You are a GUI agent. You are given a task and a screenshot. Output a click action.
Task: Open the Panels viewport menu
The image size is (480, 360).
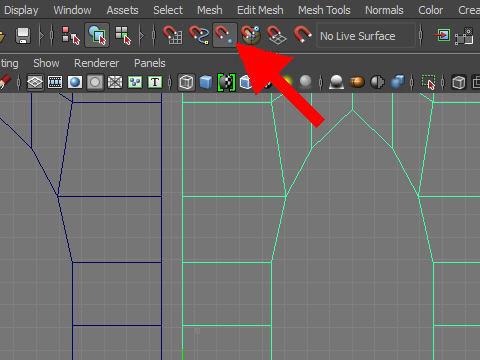[x=150, y=63]
